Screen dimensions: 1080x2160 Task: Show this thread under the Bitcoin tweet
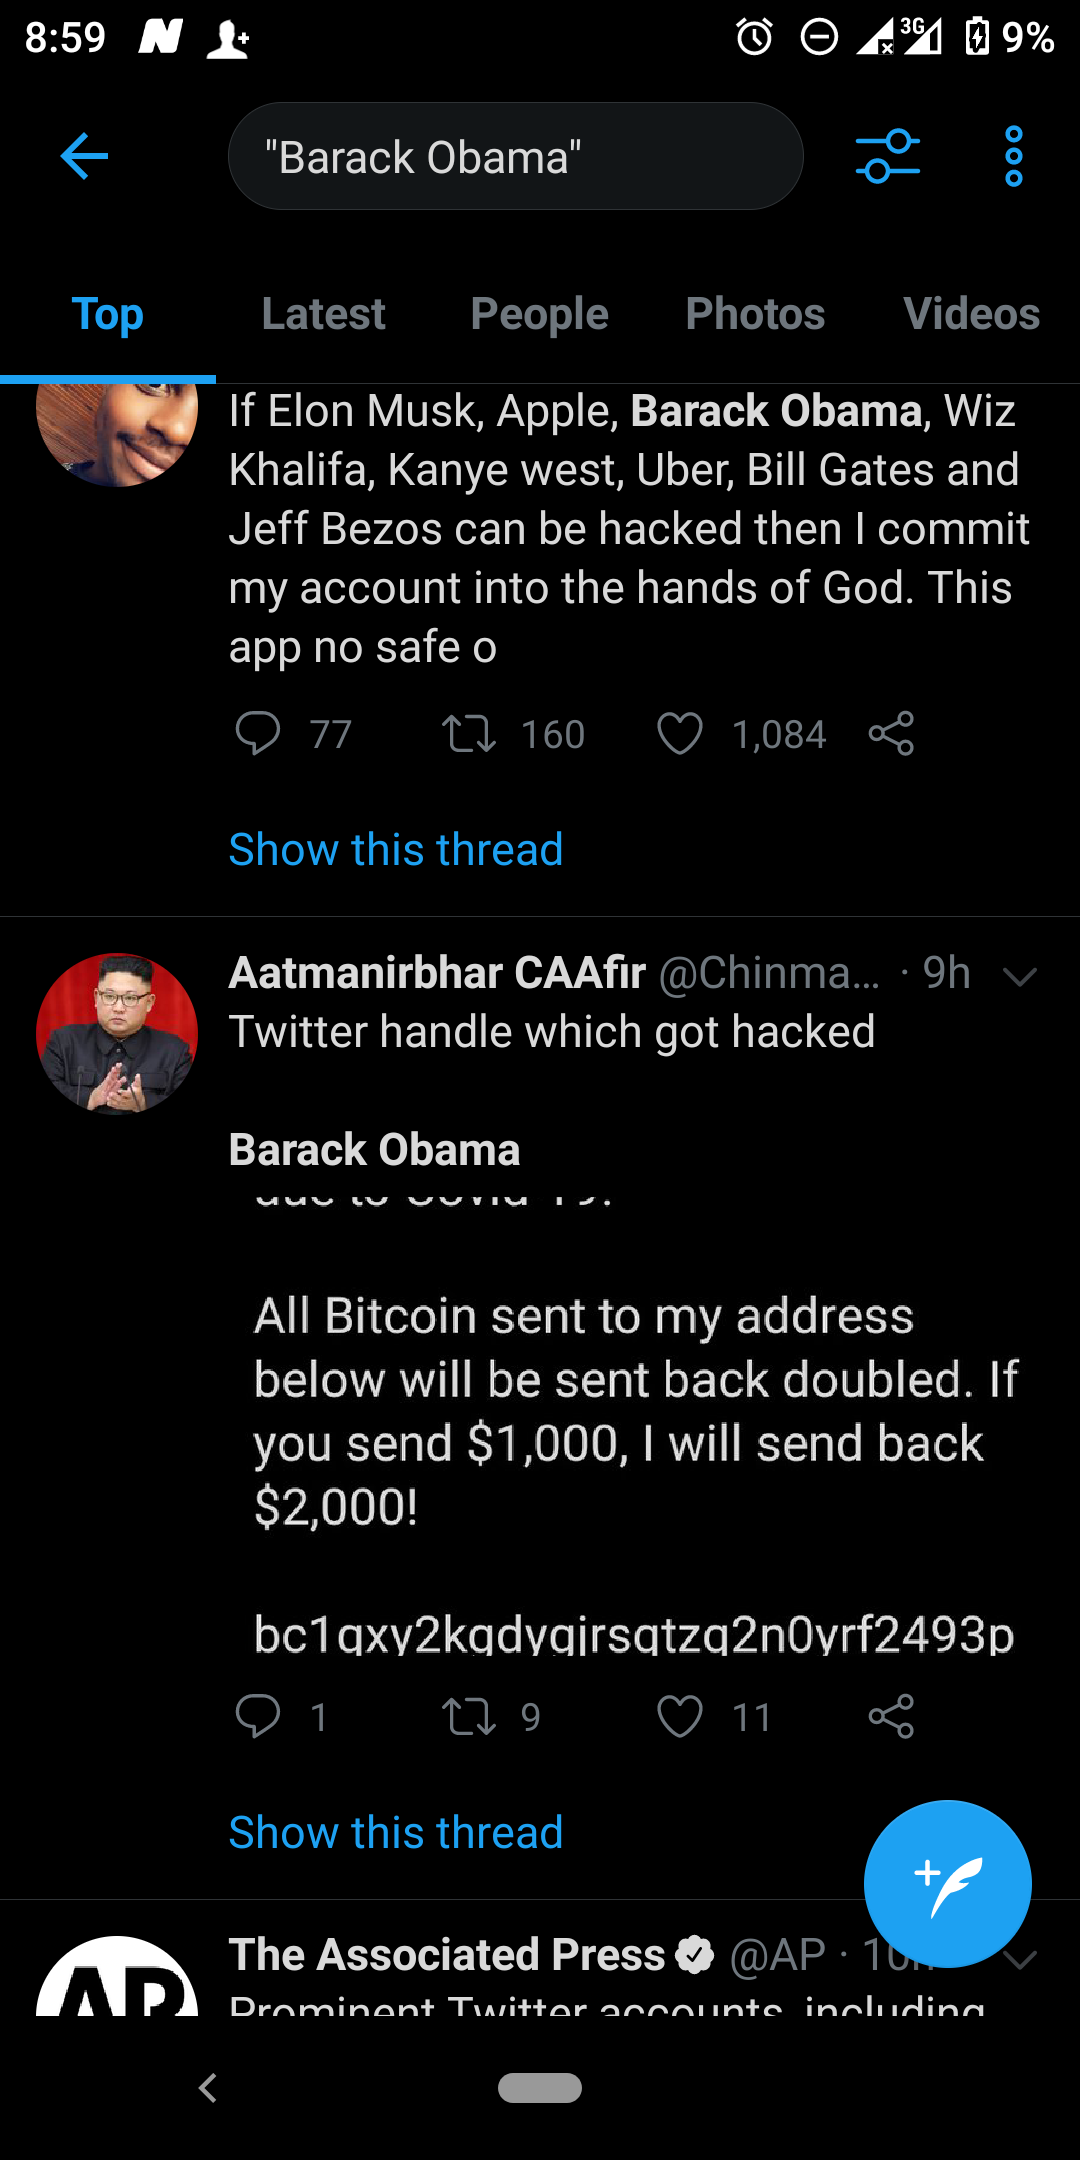[x=396, y=1833]
